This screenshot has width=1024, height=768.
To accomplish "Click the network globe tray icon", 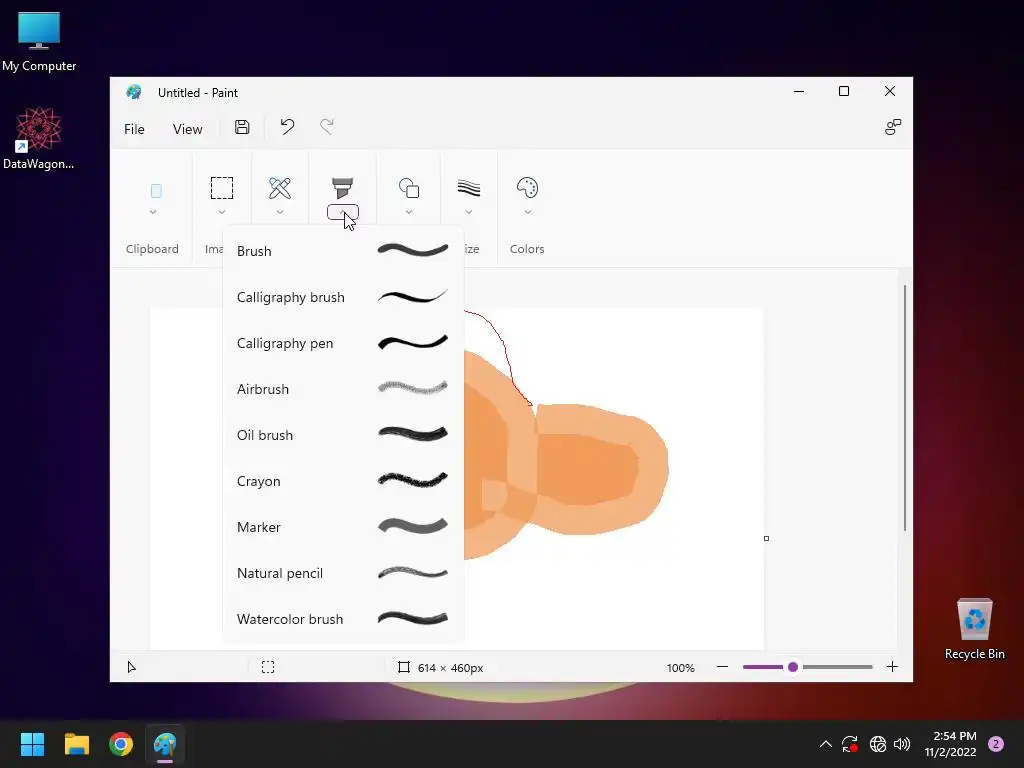I will click(x=878, y=744).
